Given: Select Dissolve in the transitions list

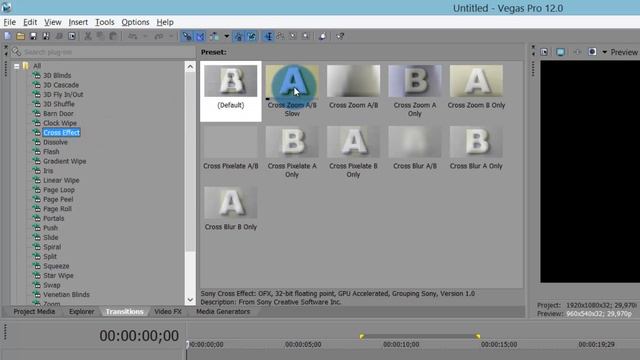Looking at the screenshot, I should [56, 142].
